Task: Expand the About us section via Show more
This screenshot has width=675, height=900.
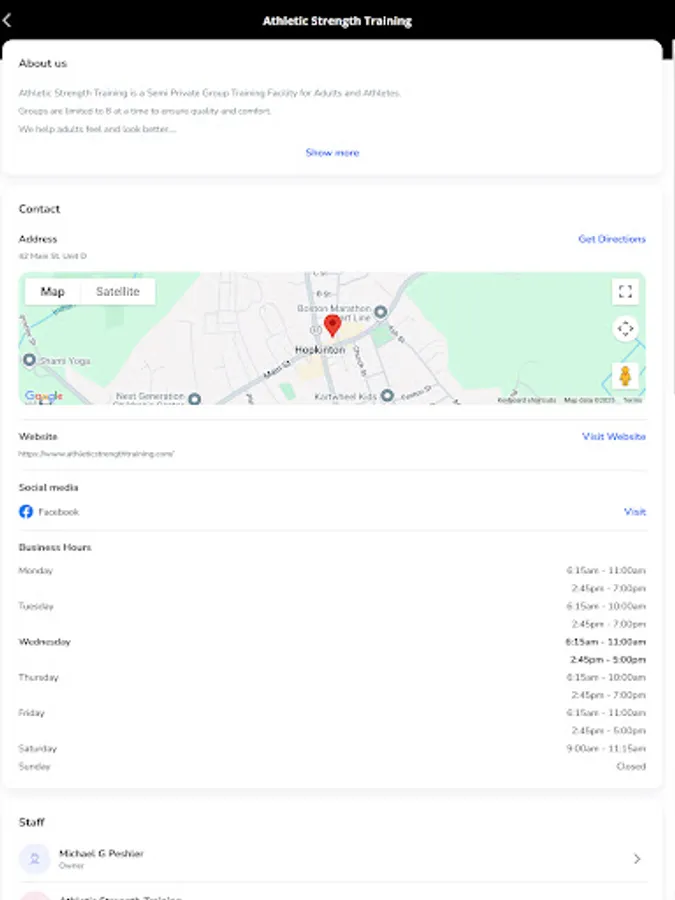Action: [x=332, y=152]
